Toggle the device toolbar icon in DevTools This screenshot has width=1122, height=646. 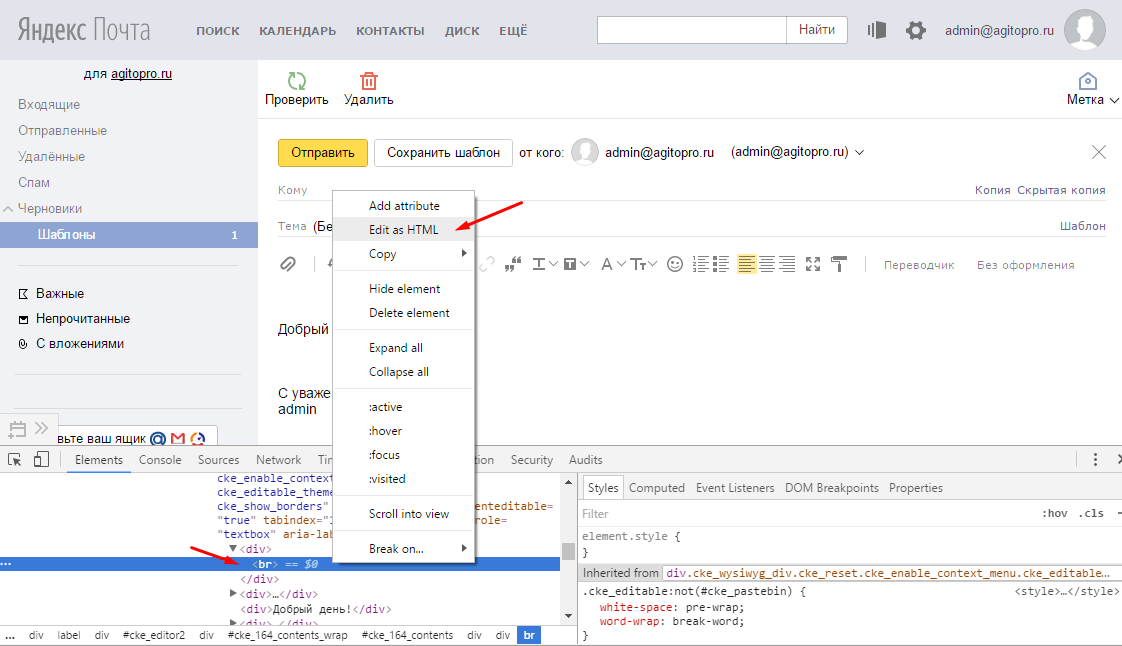pyautogui.click(x=41, y=460)
